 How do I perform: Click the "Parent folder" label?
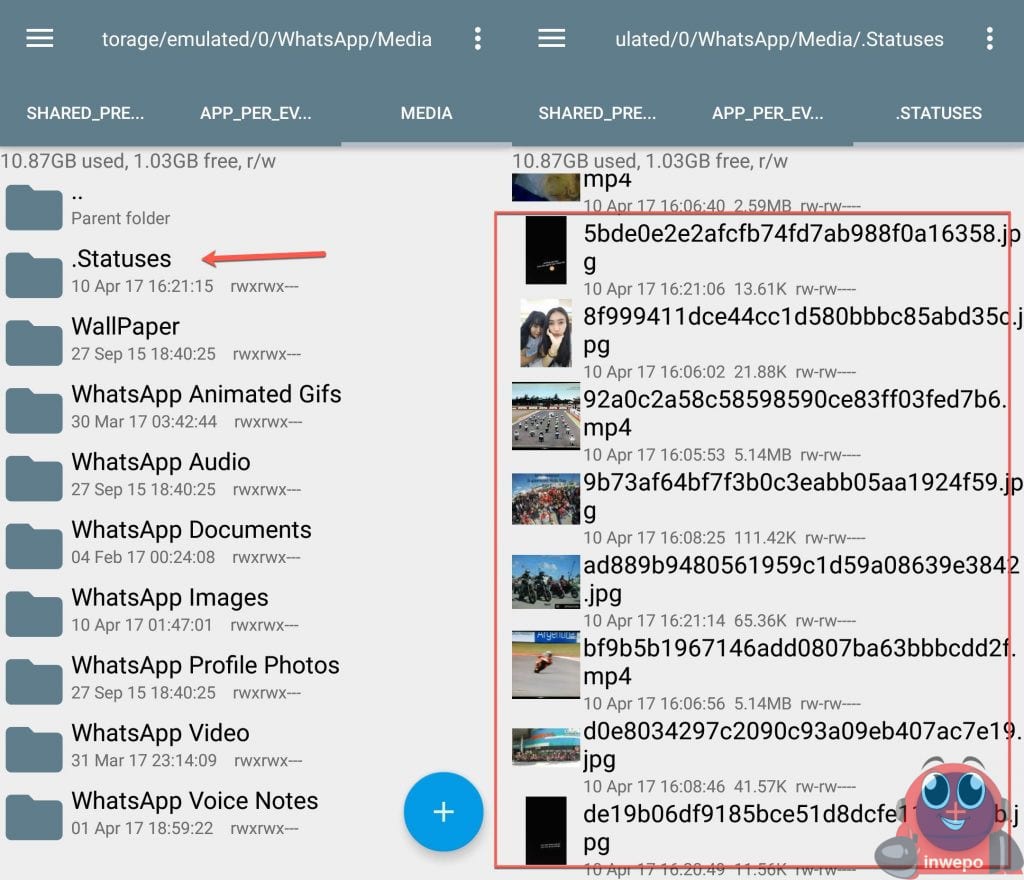(120, 218)
